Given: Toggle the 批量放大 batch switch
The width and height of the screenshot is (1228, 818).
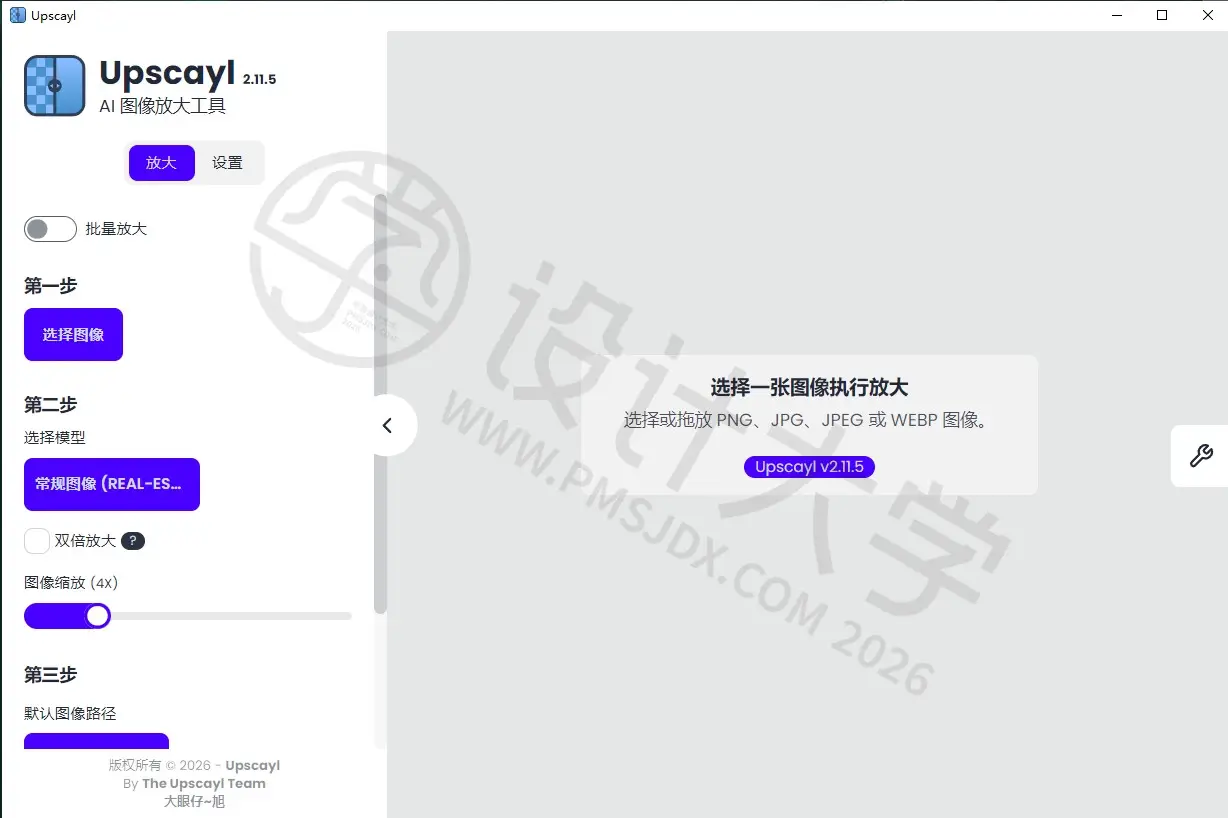Looking at the screenshot, I should (x=50, y=229).
